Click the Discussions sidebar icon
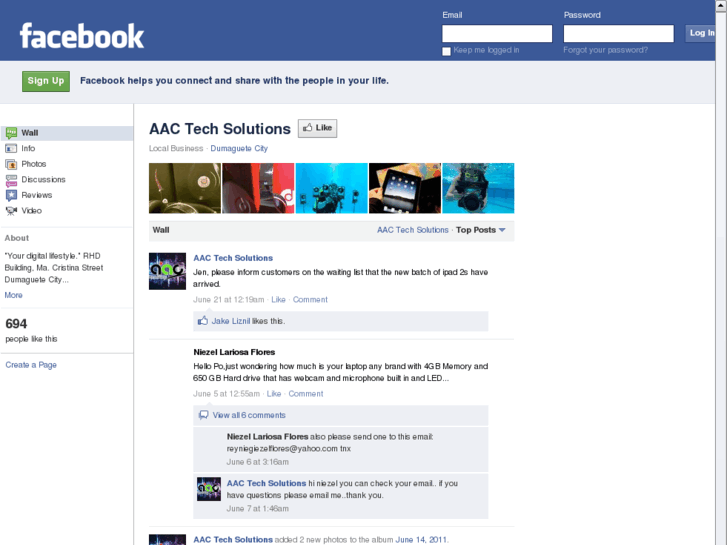This screenshot has height=545, width=727. pos(11,180)
